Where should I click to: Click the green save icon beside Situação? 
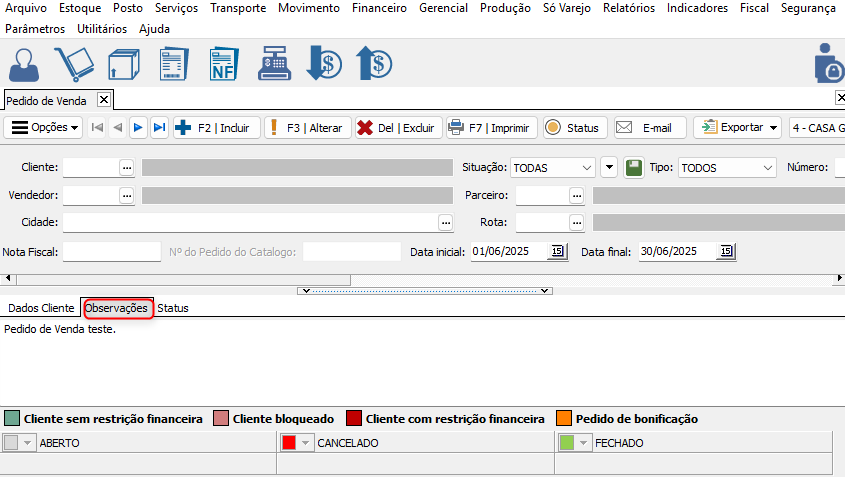pyautogui.click(x=634, y=168)
